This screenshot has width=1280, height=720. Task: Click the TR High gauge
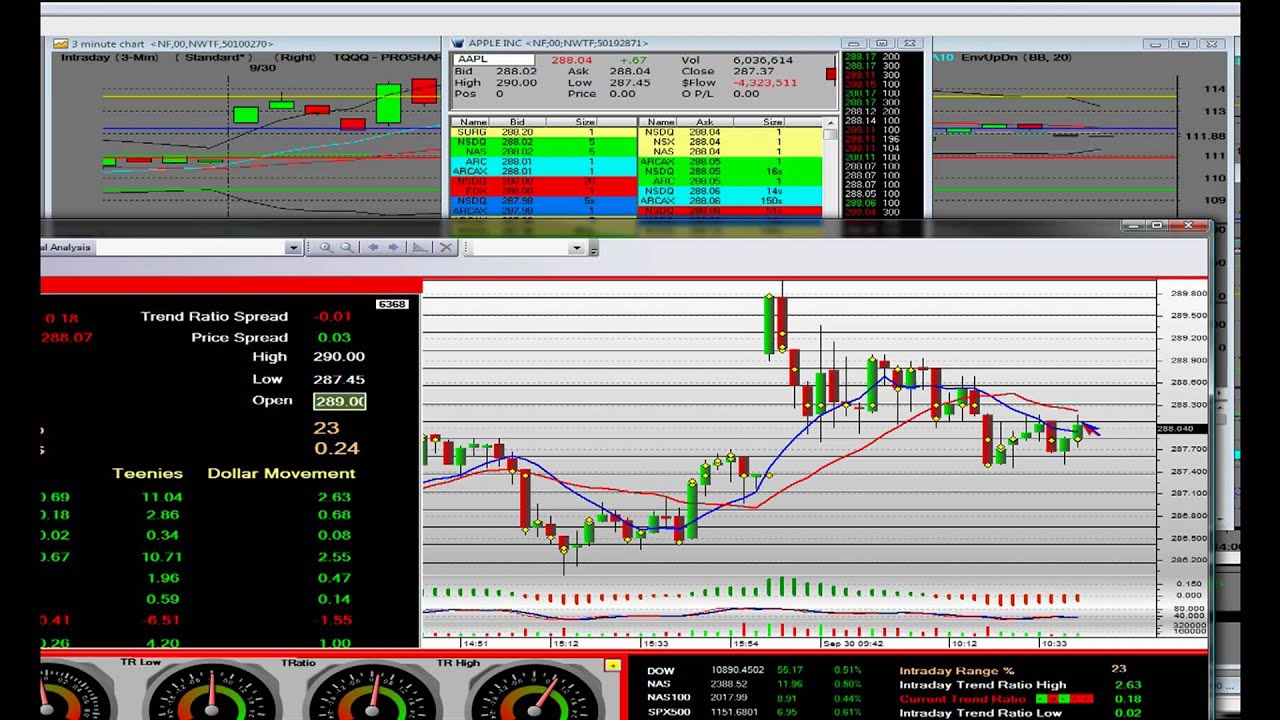[531, 692]
